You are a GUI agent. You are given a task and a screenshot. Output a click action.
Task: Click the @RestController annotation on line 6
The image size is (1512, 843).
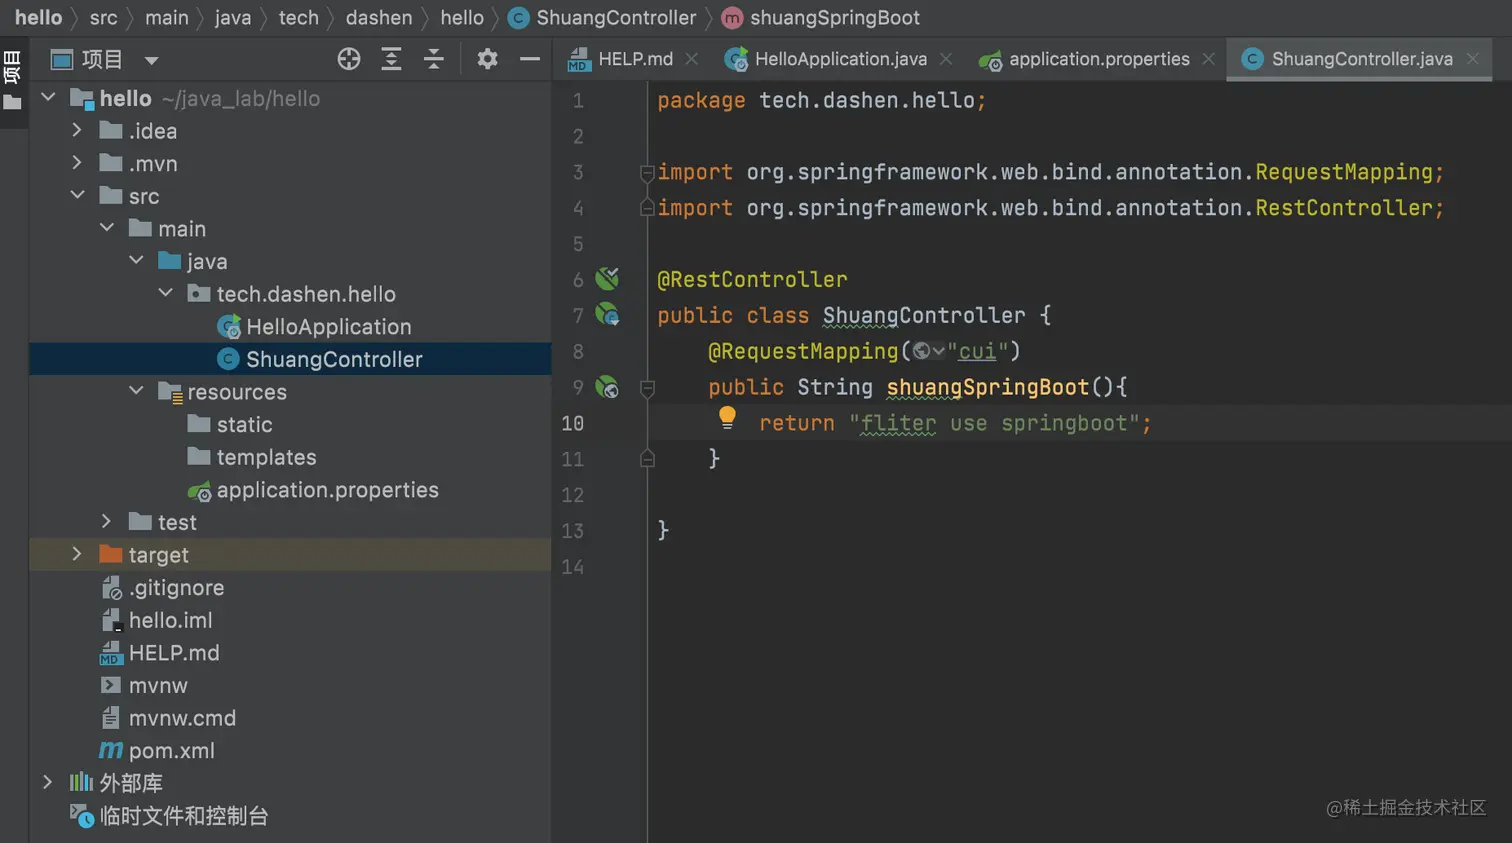[x=752, y=279]
